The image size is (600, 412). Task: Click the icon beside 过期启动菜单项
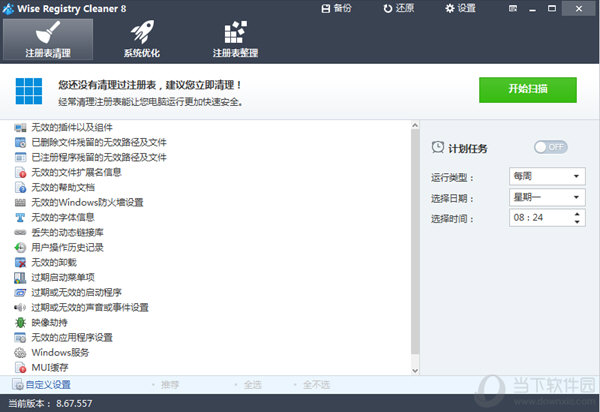click(x=20, y=277)
